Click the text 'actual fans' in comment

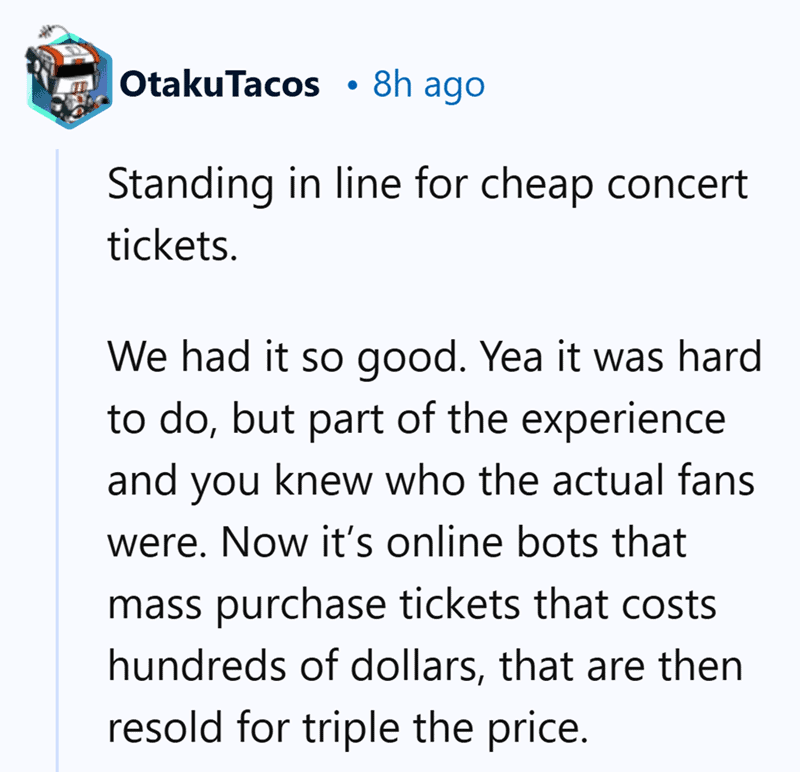click(x=654, y=480)
